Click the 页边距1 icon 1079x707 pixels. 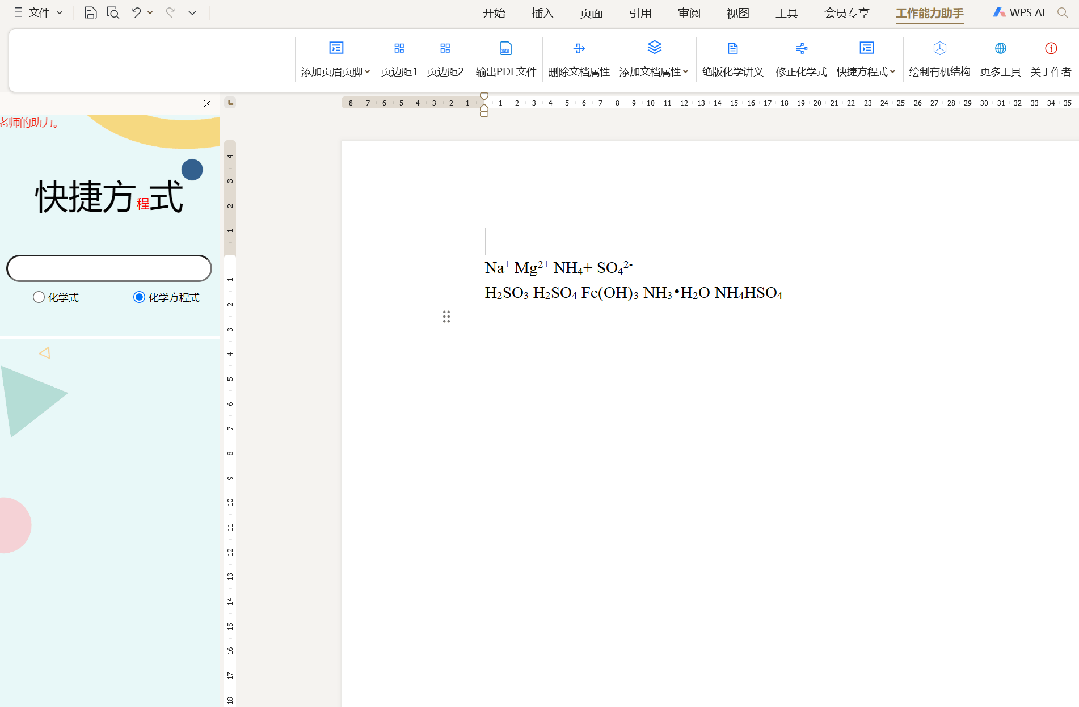[x=399, y=48]
